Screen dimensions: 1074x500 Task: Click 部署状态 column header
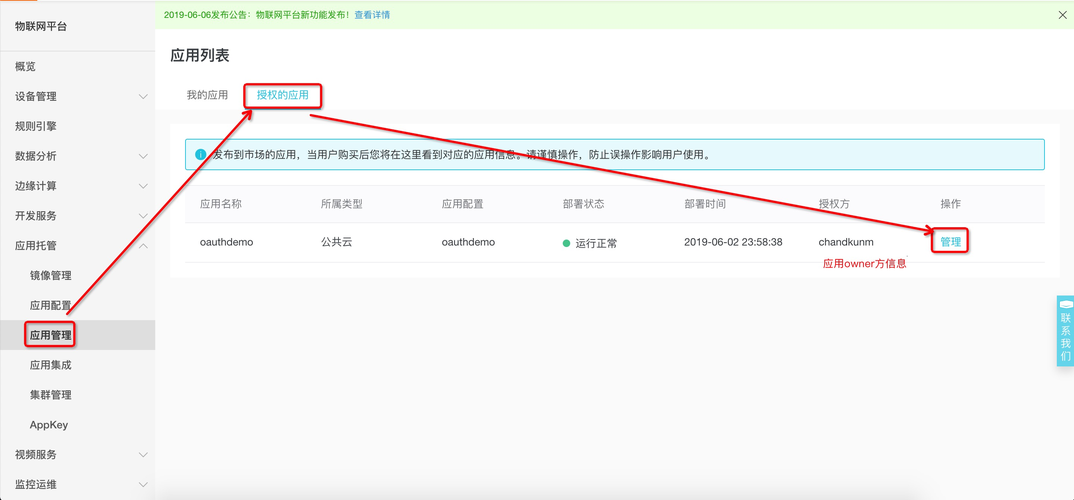(x=584, y=204)
